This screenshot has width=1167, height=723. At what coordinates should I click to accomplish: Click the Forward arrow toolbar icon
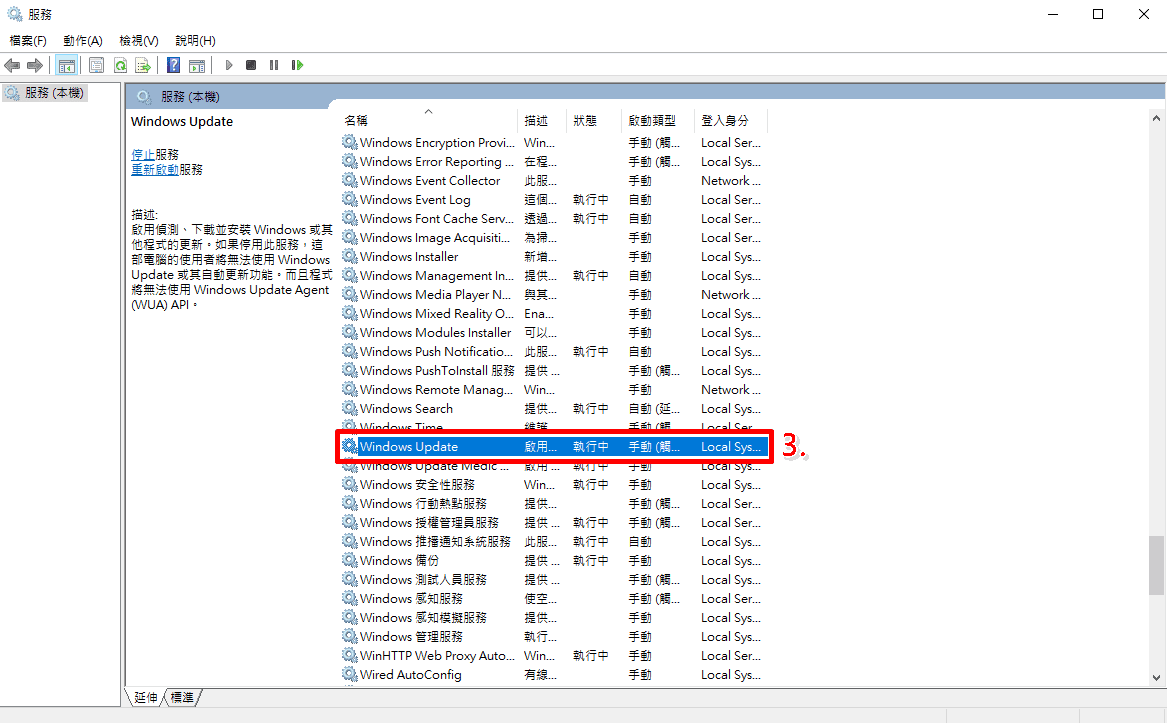(35, 66)
